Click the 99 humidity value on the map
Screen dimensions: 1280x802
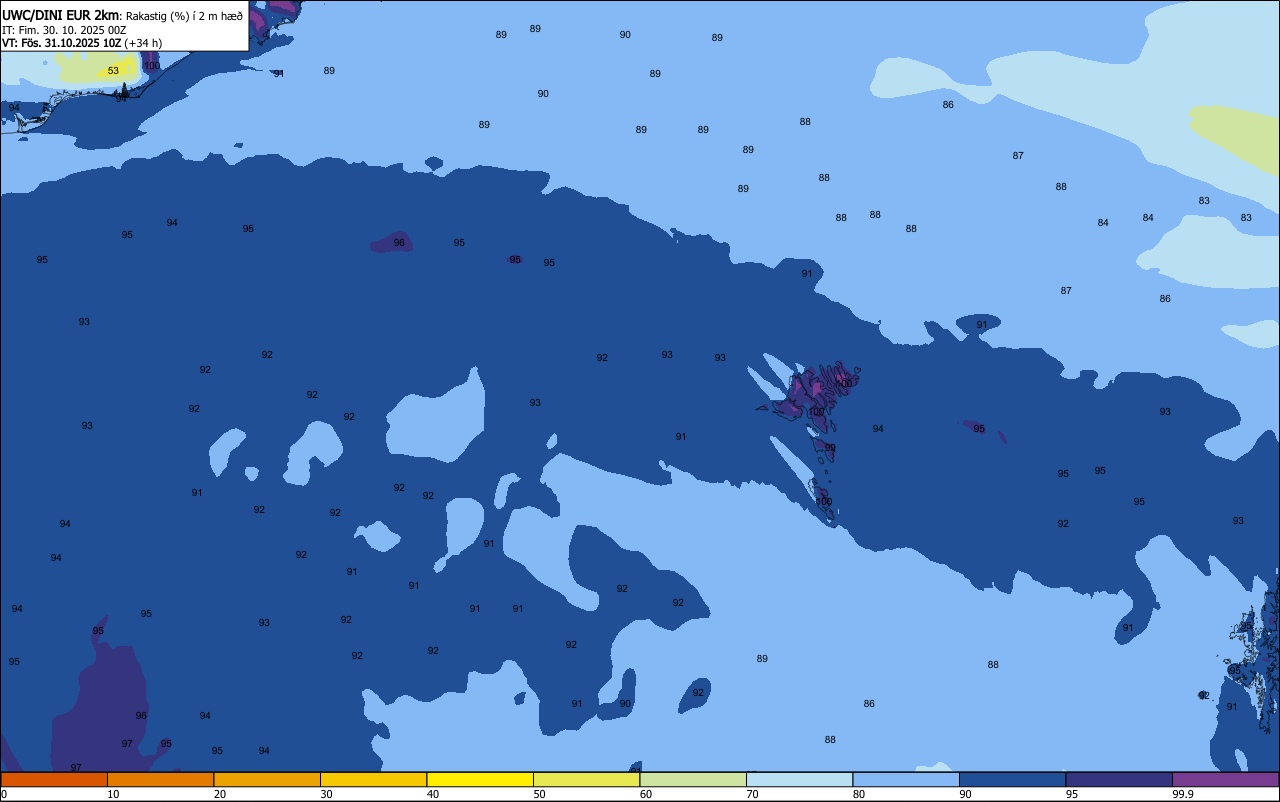click(830, 448)
